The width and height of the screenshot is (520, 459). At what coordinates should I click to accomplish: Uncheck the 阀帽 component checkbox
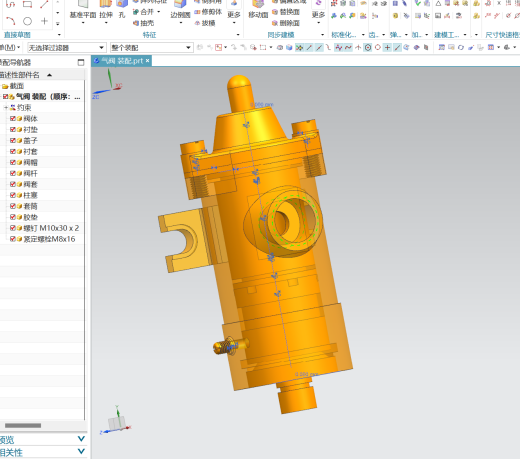coord(13,162)
